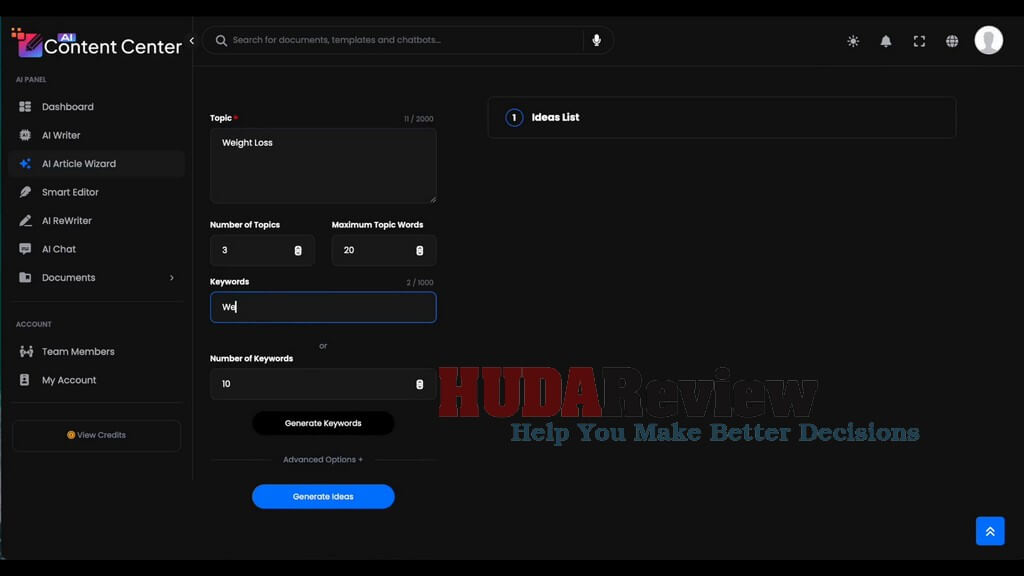1024x576 pixels.
Task: Focus the Keywords input field
Action: coord(323,307)
